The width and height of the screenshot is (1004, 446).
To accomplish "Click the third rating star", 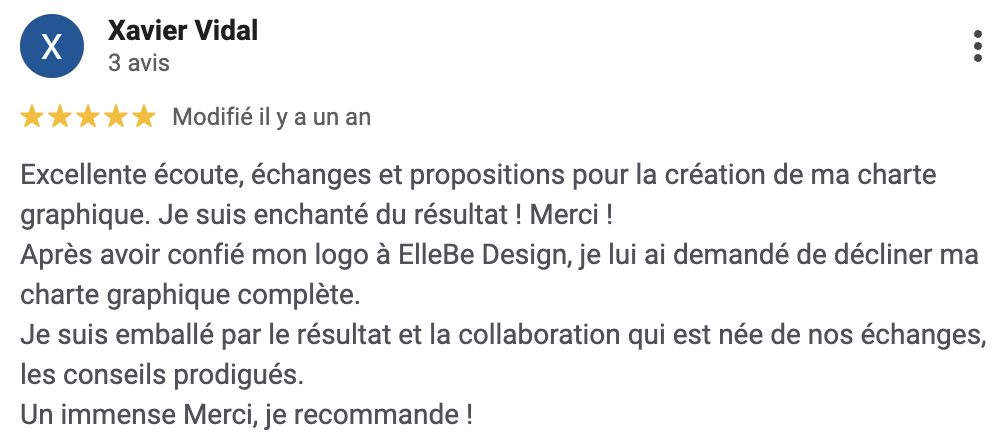I will tap(88, 117).
